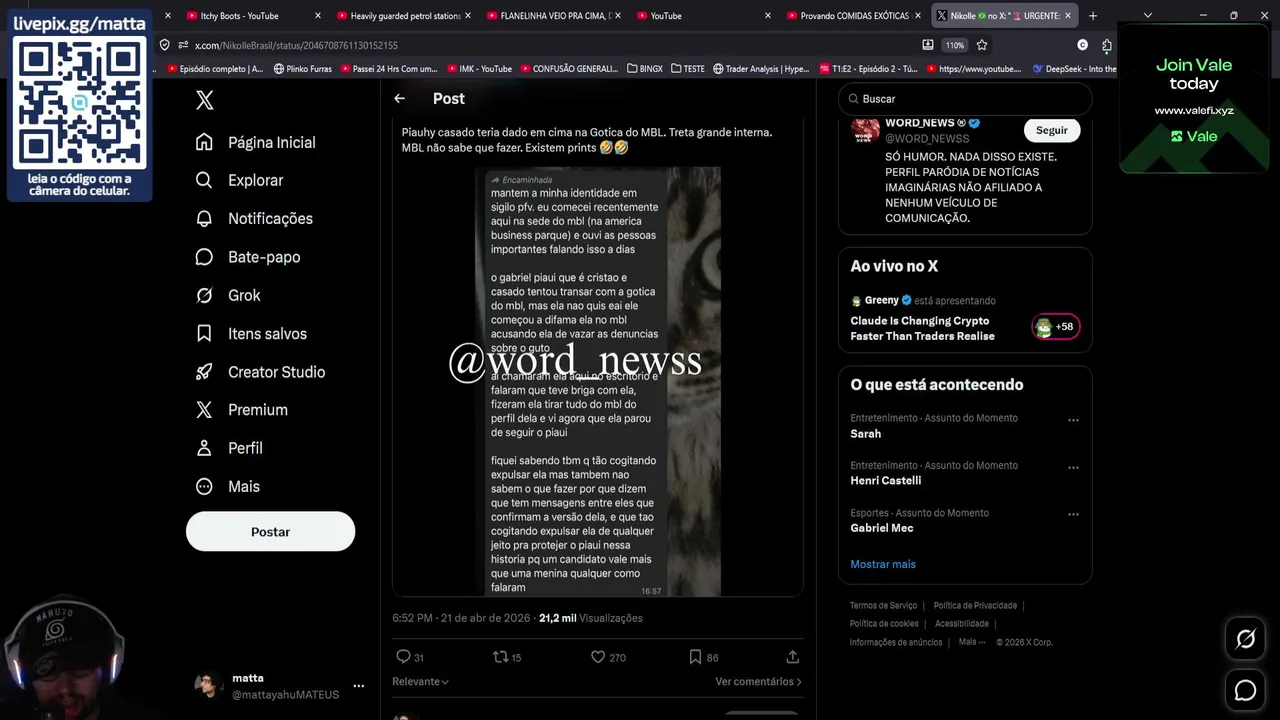
Task: Follow WORD_NEWS with Seguir button
Action: 1051,130
